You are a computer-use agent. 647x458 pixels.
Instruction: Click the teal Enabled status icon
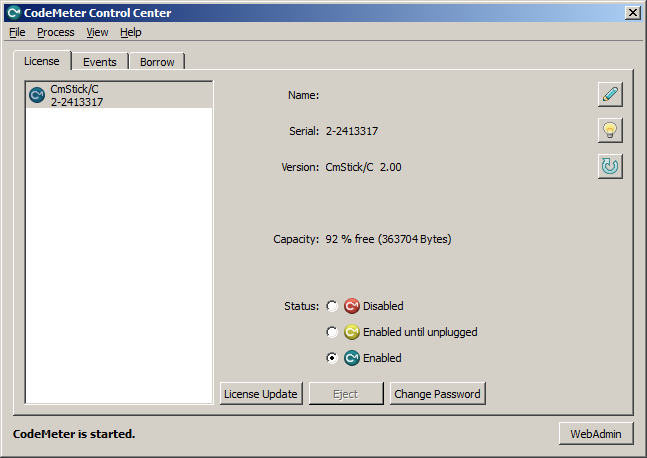tap(352, 358)
